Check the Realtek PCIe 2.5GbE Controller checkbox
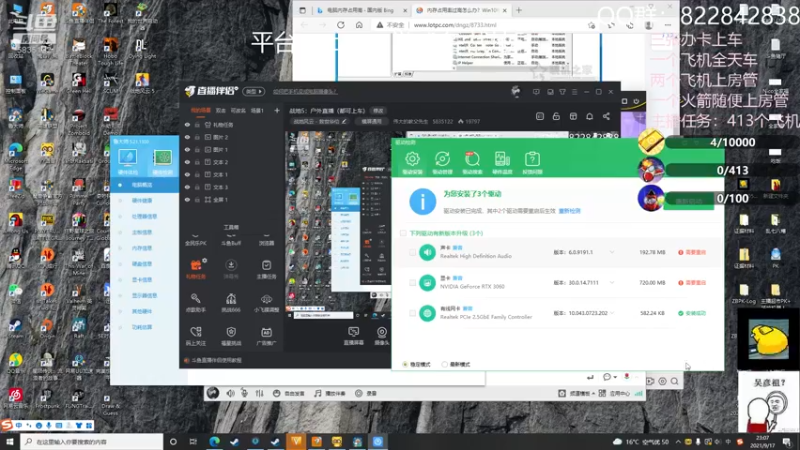Viewport: 800px width, 450px height. tap(412, 313)
